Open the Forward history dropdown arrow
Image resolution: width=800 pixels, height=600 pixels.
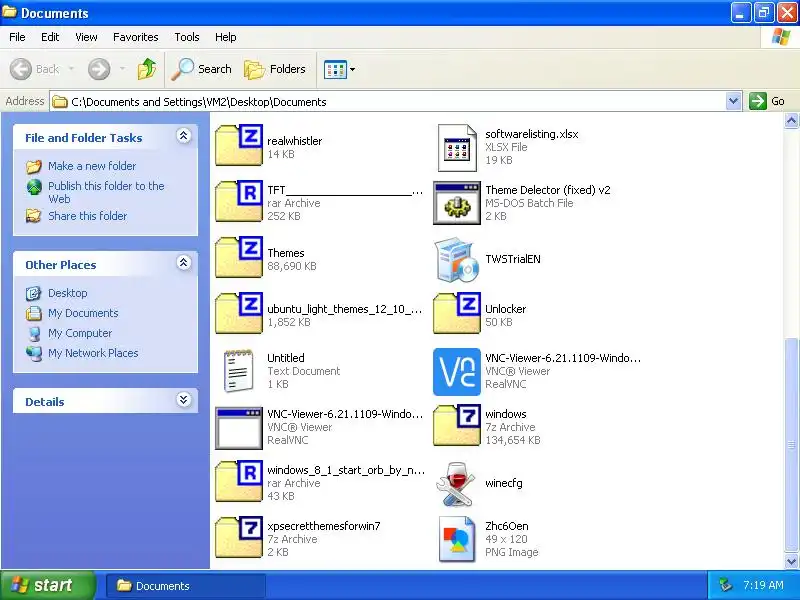coord(122,69)
